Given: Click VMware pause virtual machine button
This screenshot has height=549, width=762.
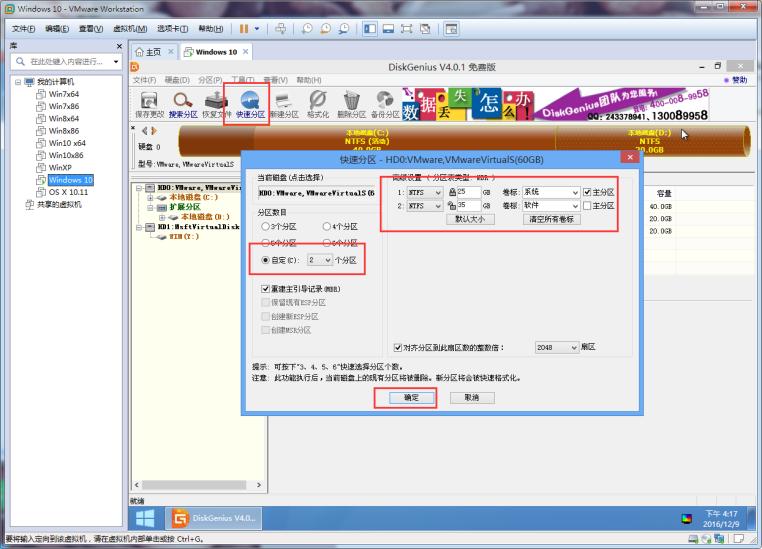Looking at the screenshot, I should [244, 29].
